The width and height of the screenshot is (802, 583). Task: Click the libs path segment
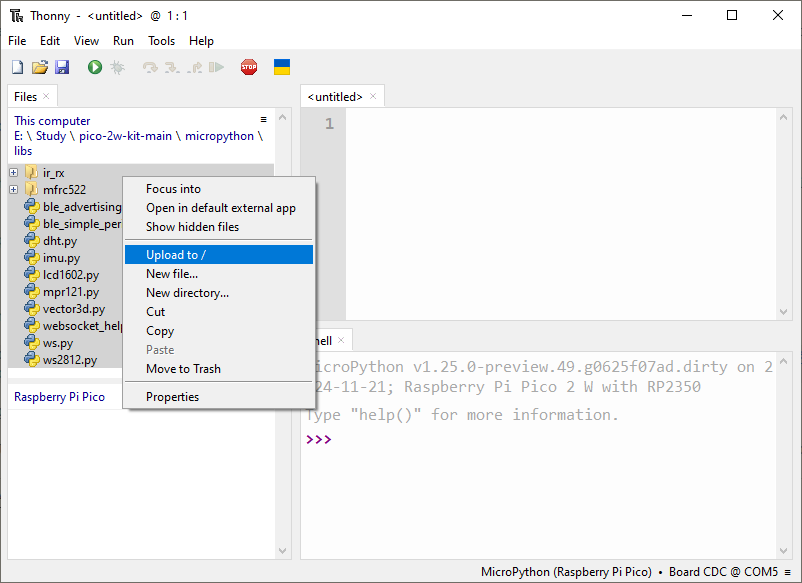point(23,151)
